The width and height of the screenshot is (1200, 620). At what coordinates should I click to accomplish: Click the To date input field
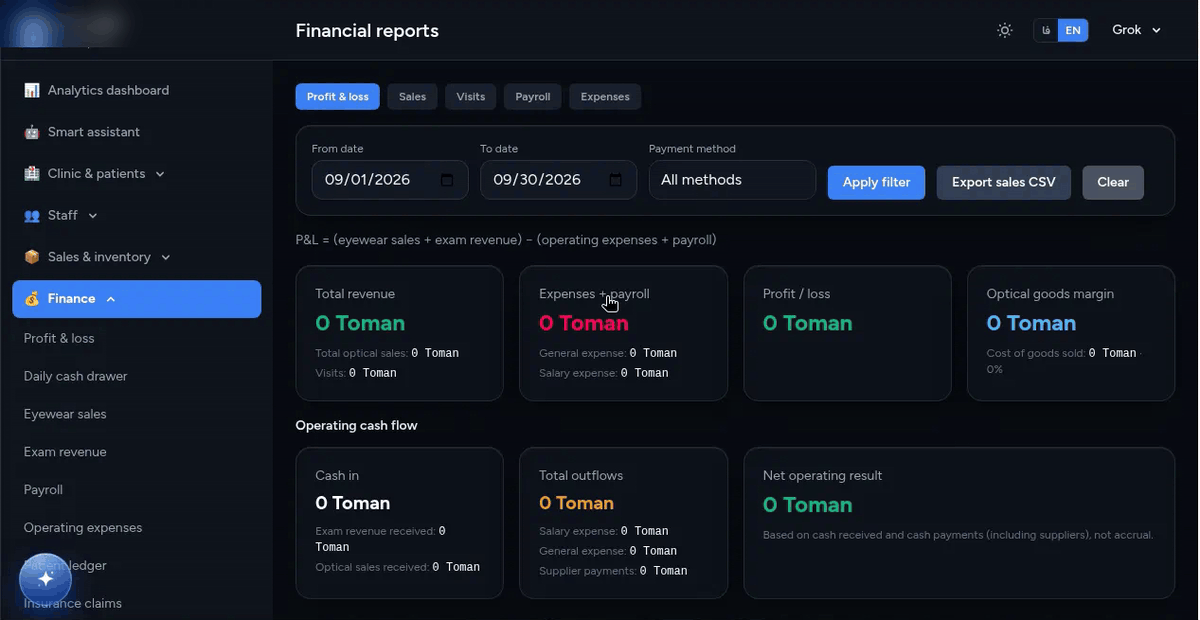click(x=558, y=180)
